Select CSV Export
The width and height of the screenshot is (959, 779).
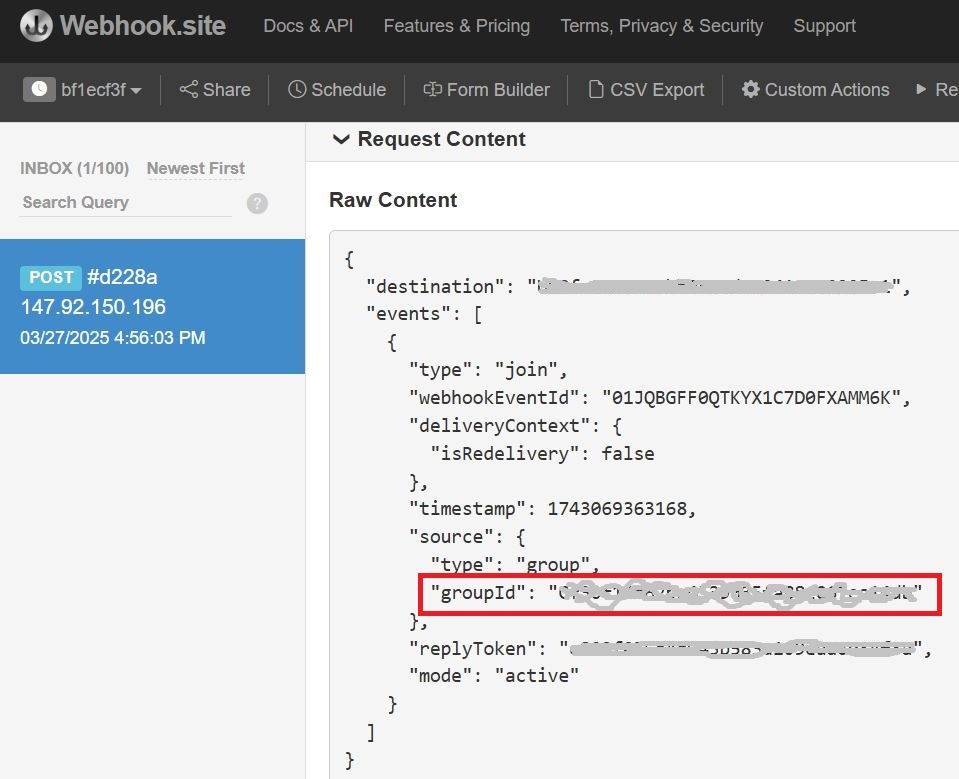click(648, 90)
